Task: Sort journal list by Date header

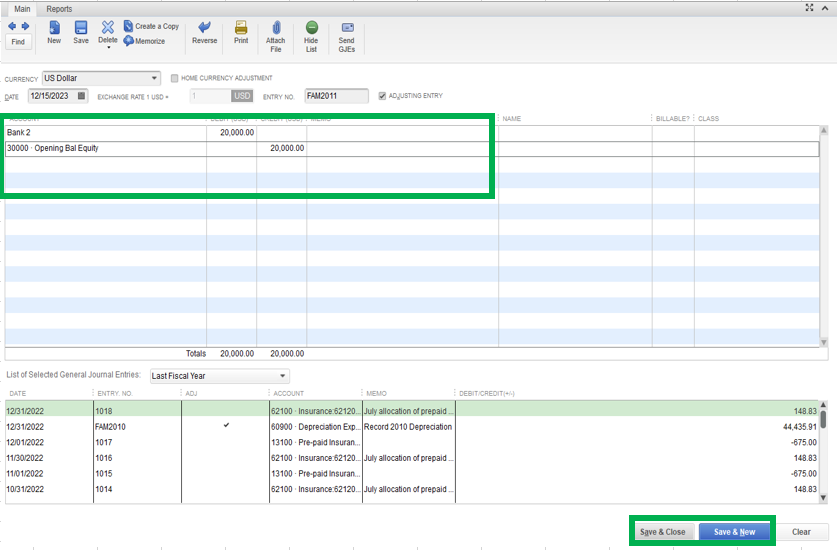Action: 18,394
